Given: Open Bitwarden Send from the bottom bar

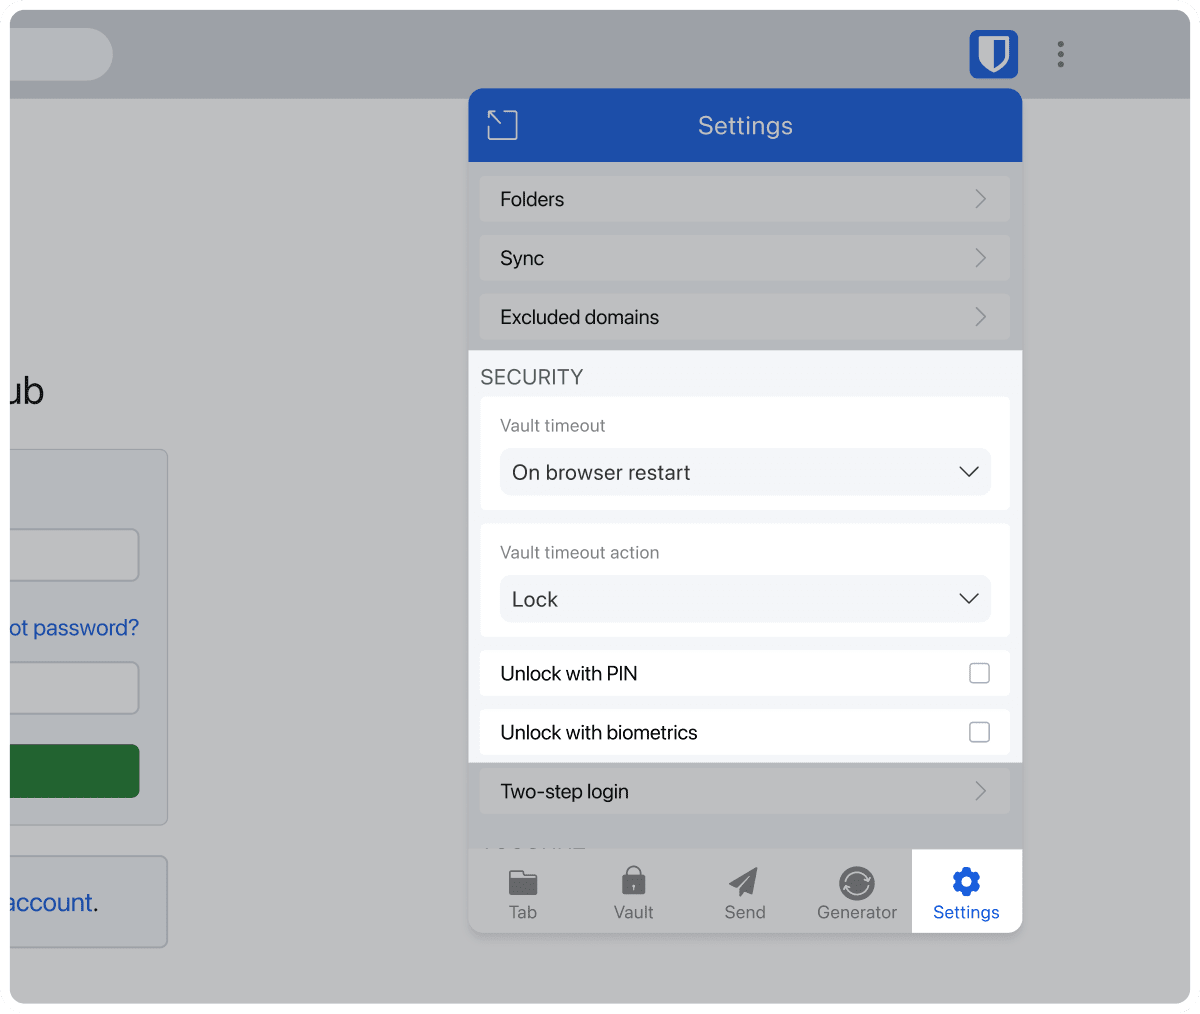Looking at the screenshot, I should tap(744, 891).
